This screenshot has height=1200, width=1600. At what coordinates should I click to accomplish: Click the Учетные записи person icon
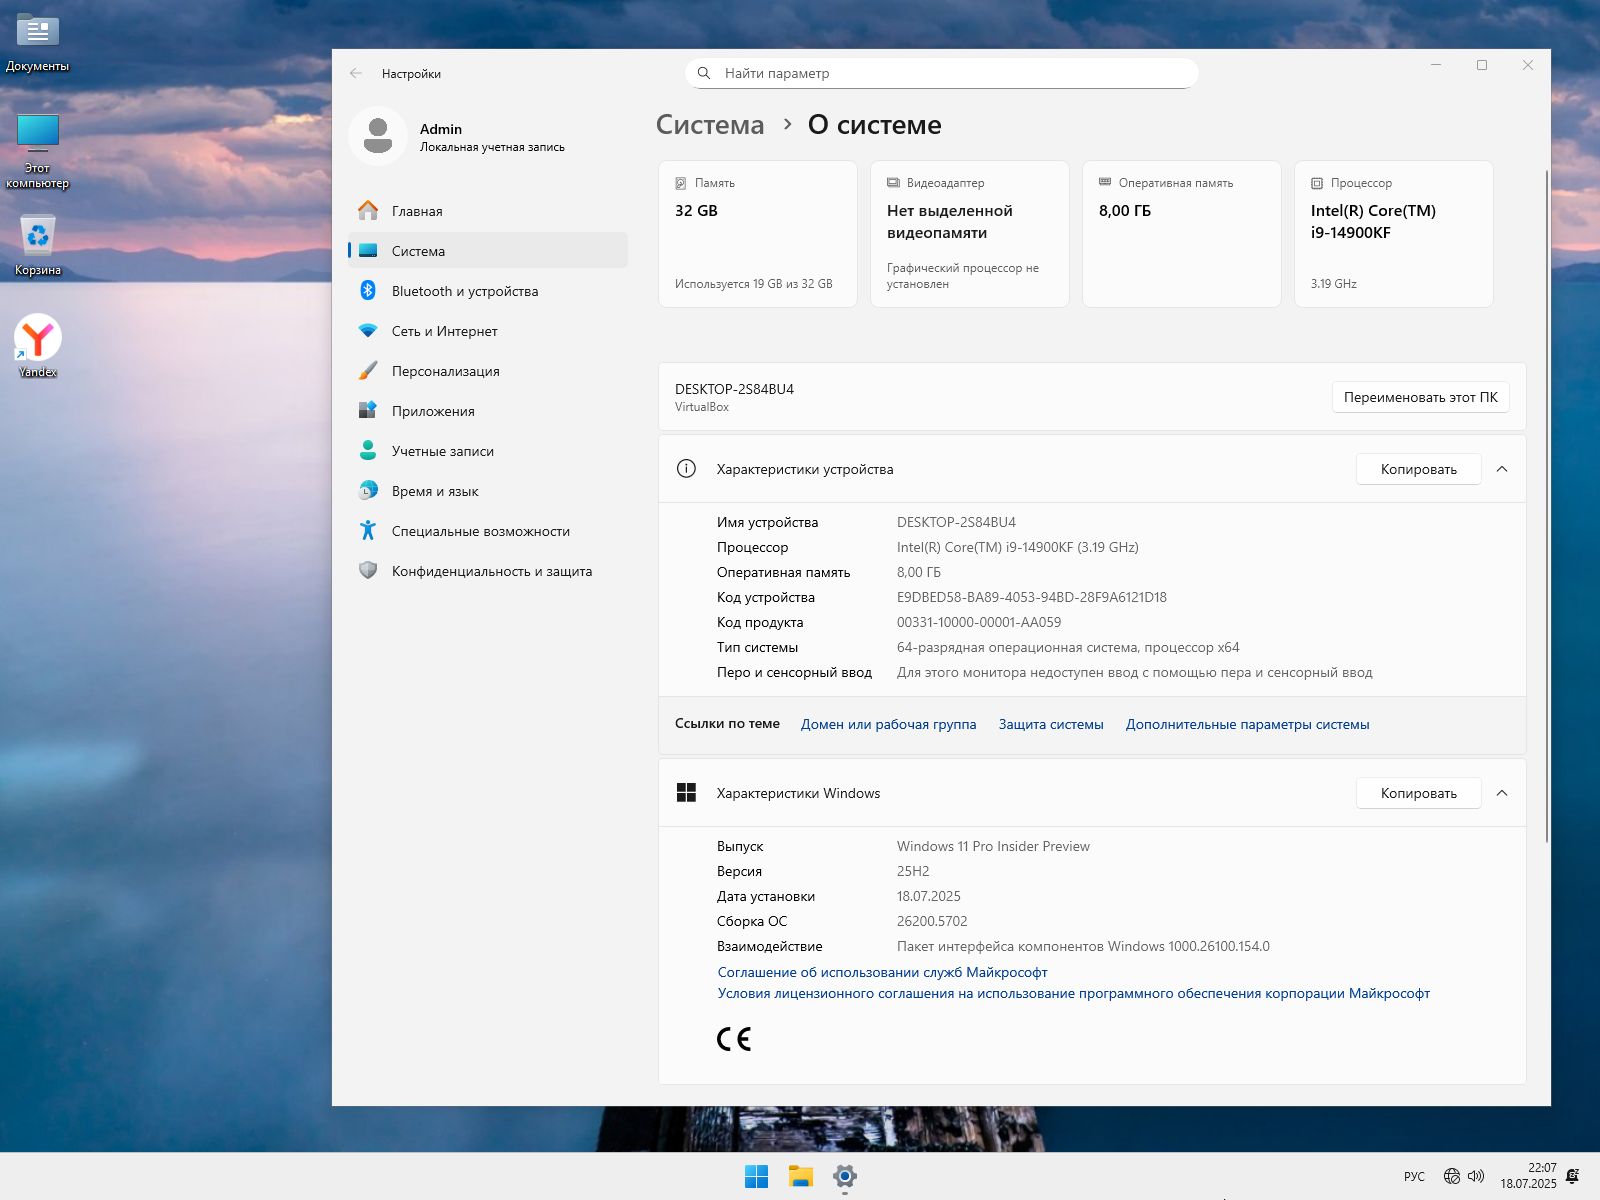point(368,450)
